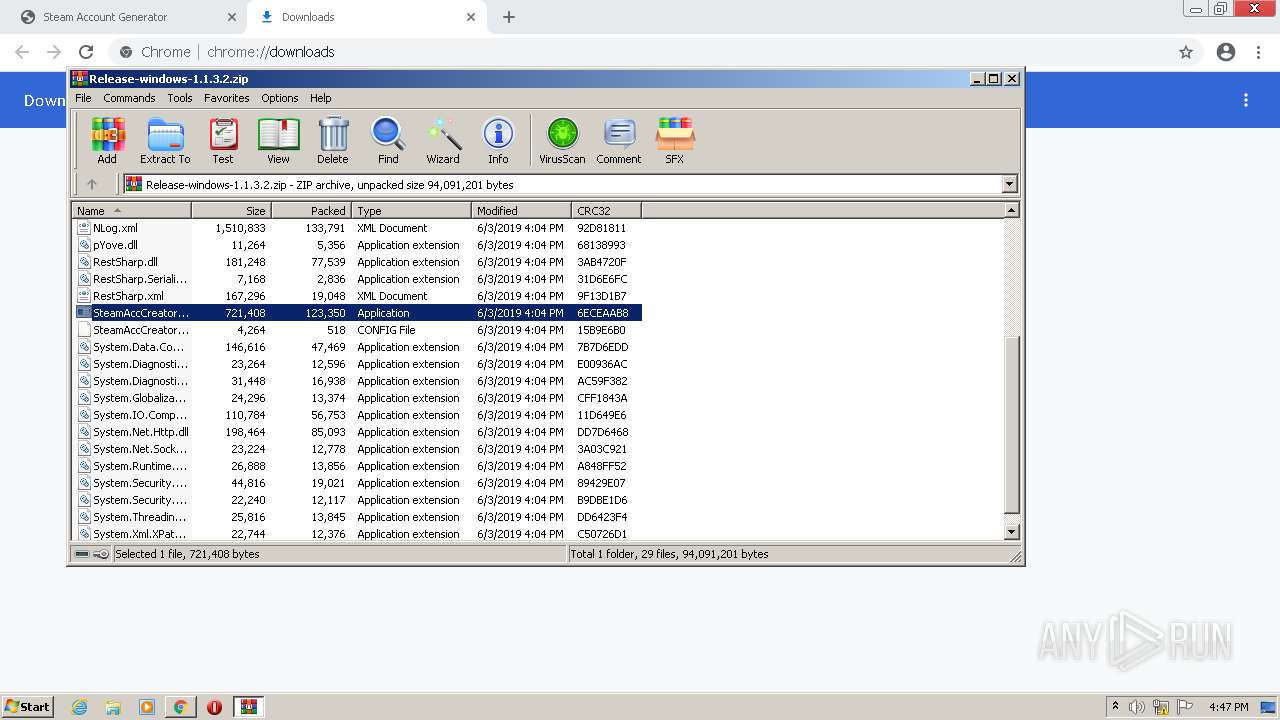The height and width of the screenshot is (720, 1280).
Task: Close the Downloads tab
Action: tap(471, 17)
